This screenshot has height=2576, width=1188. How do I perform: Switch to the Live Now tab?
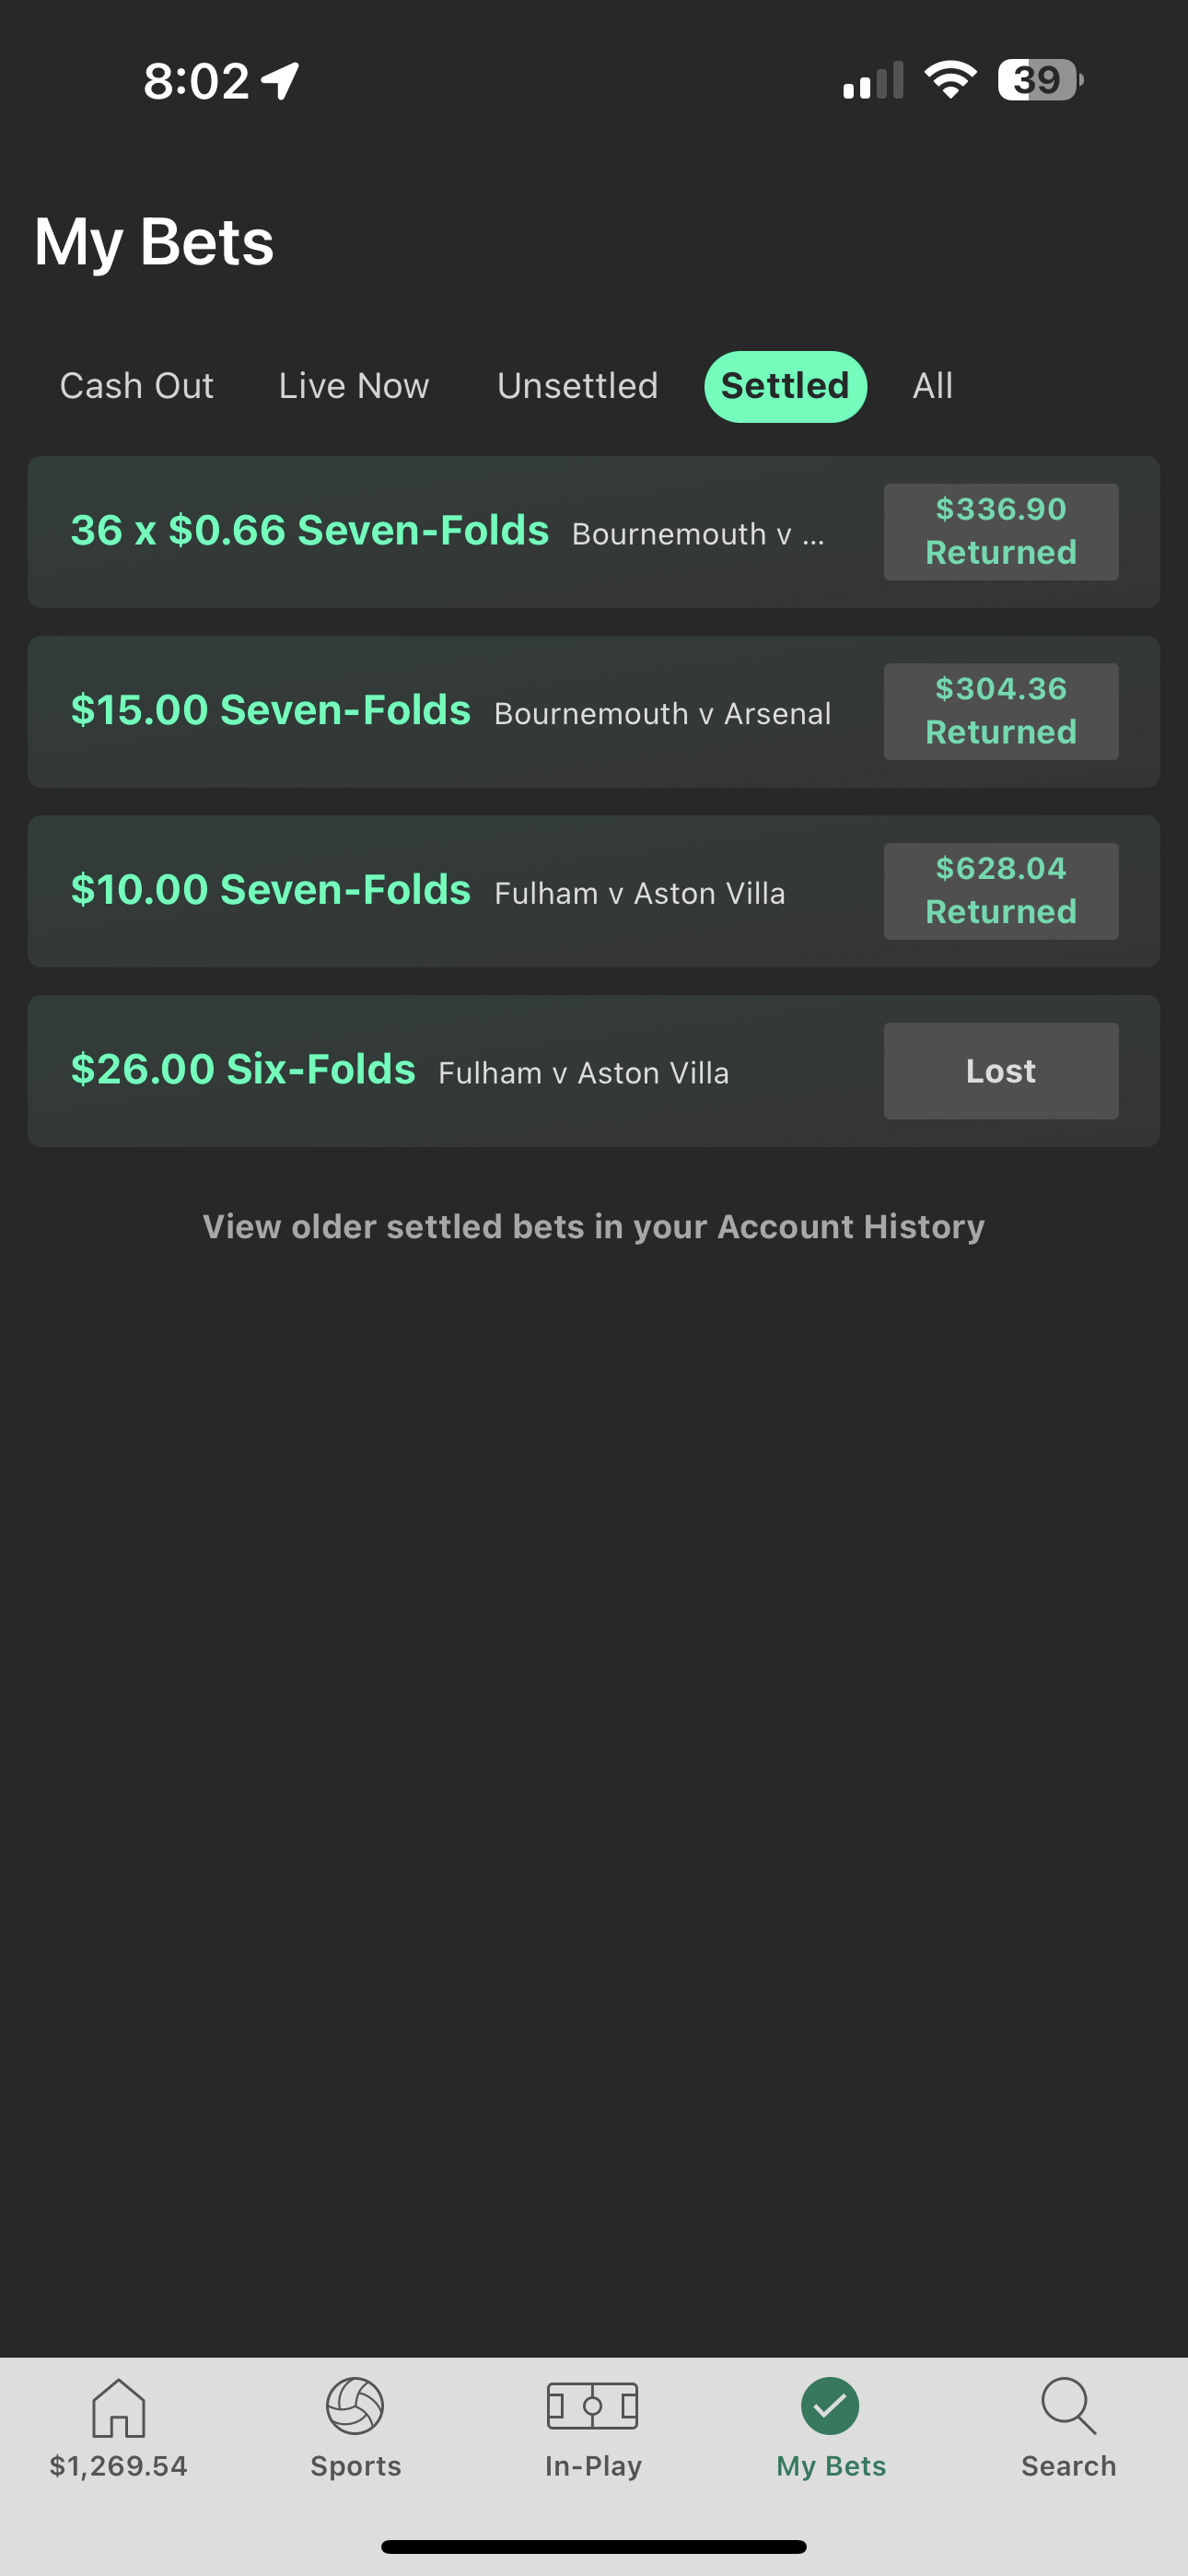tap(354, 386)
